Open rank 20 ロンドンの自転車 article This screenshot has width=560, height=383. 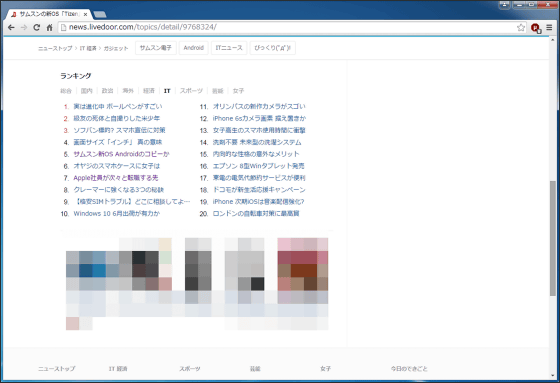[256, 213]
